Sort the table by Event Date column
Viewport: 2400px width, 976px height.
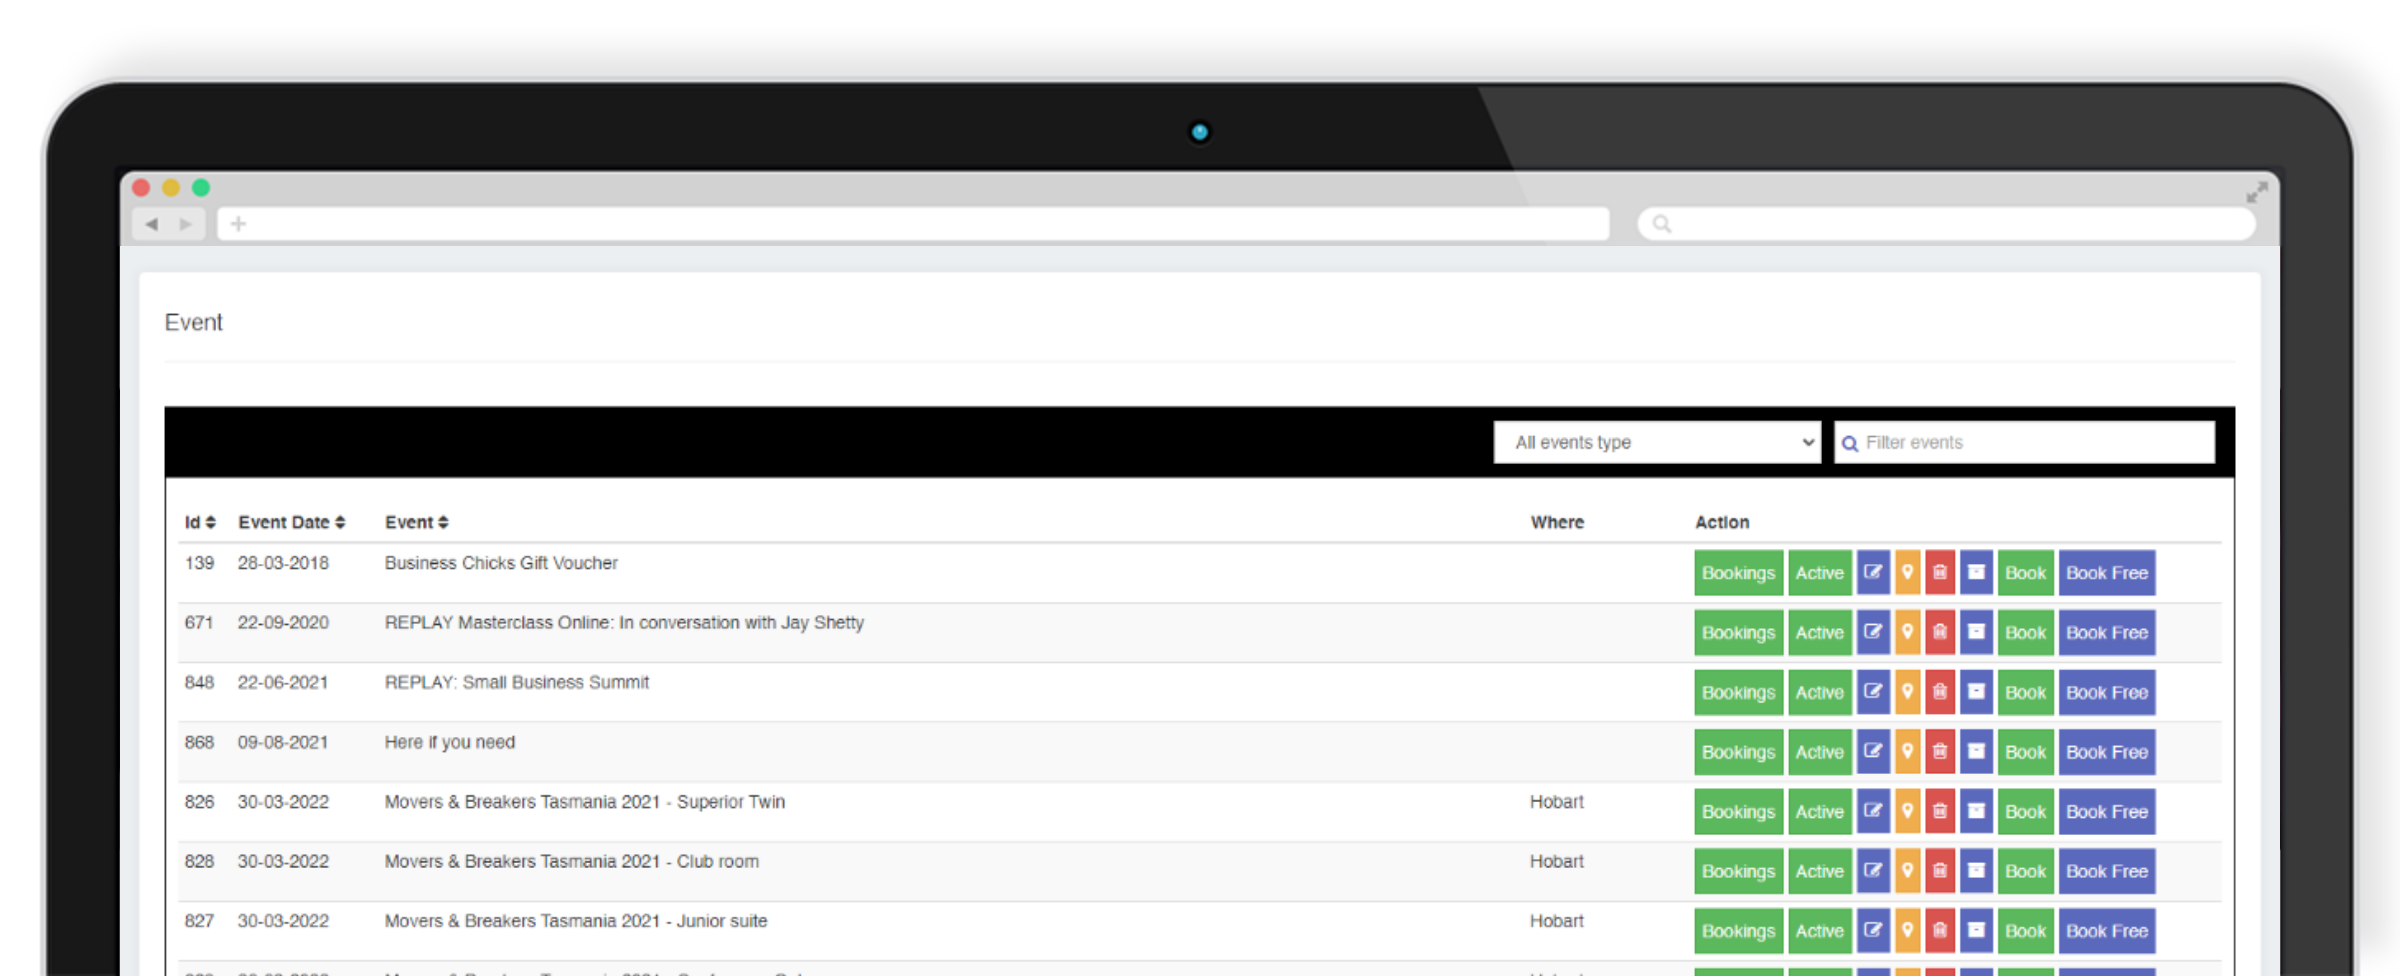291,522
